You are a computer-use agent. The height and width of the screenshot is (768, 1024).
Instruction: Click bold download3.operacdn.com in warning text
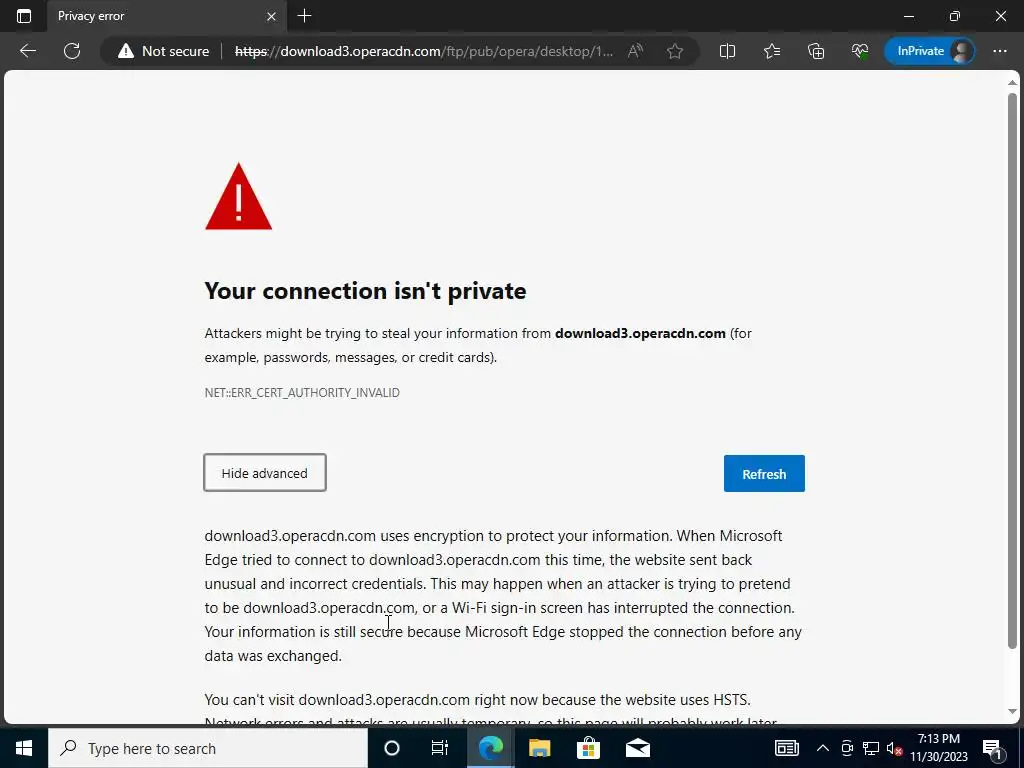point(640,333)
